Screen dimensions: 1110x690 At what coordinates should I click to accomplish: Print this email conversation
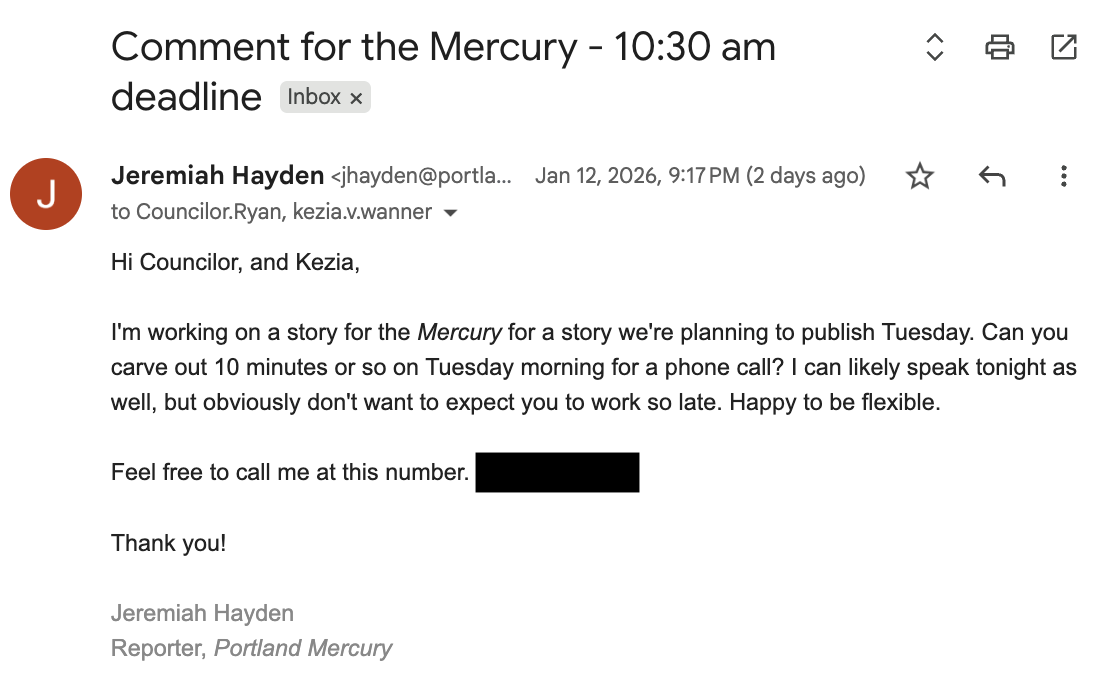[x=999, y=46]
